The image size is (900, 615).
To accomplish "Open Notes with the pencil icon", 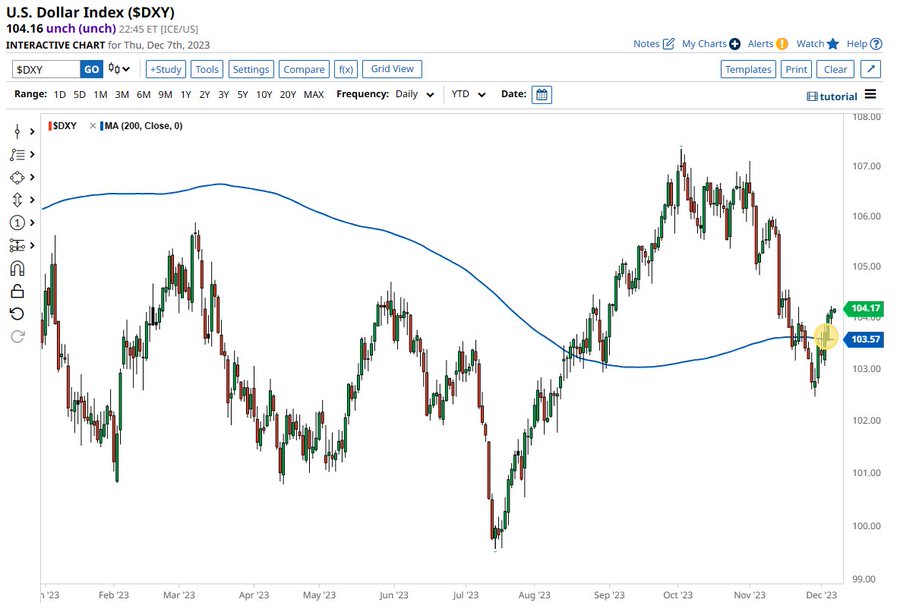I will point(668,44).
